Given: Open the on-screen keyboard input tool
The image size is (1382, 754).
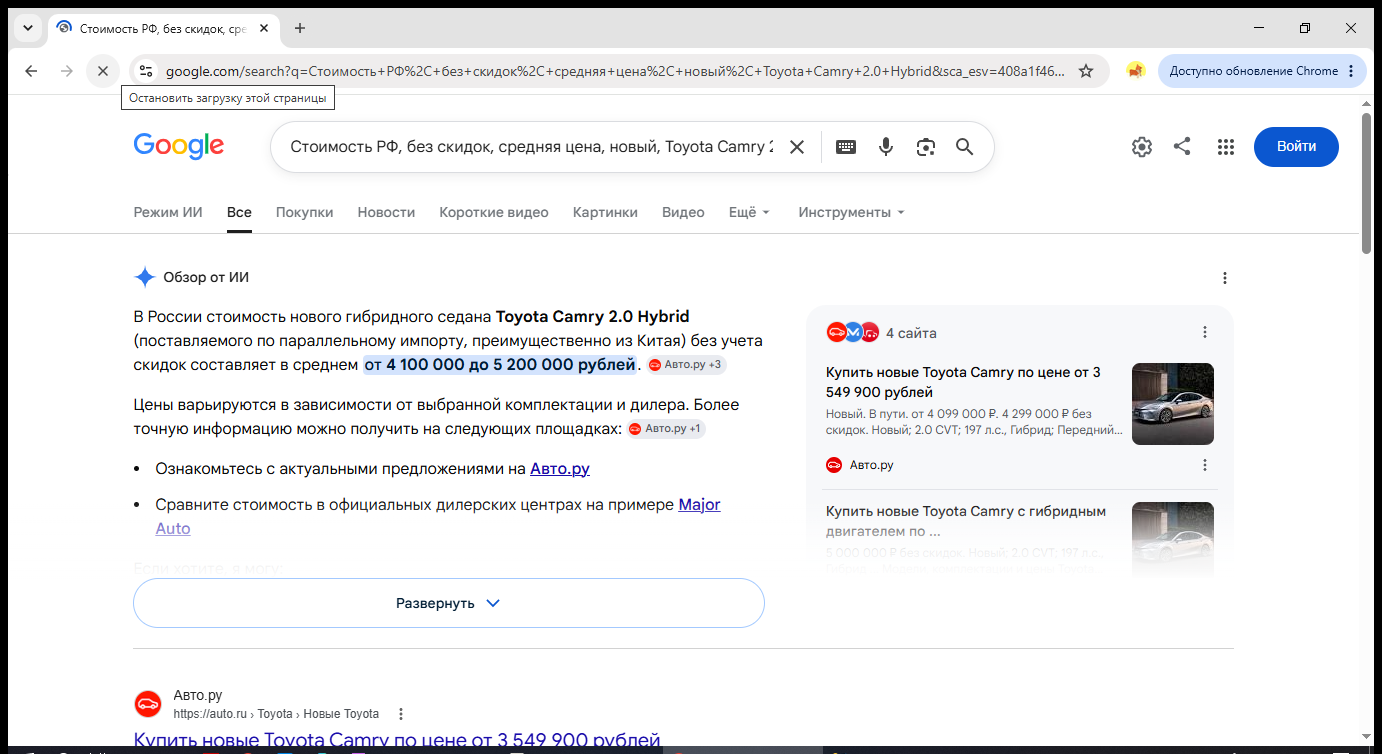Looking at the screenshot, I should click(x=846, y=147).
